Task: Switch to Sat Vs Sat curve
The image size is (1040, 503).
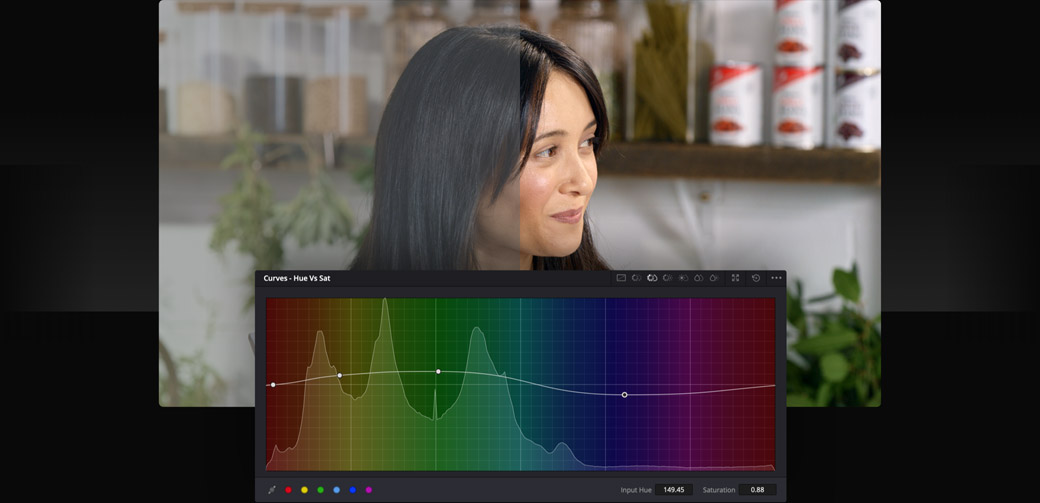Action: (698, 278)
